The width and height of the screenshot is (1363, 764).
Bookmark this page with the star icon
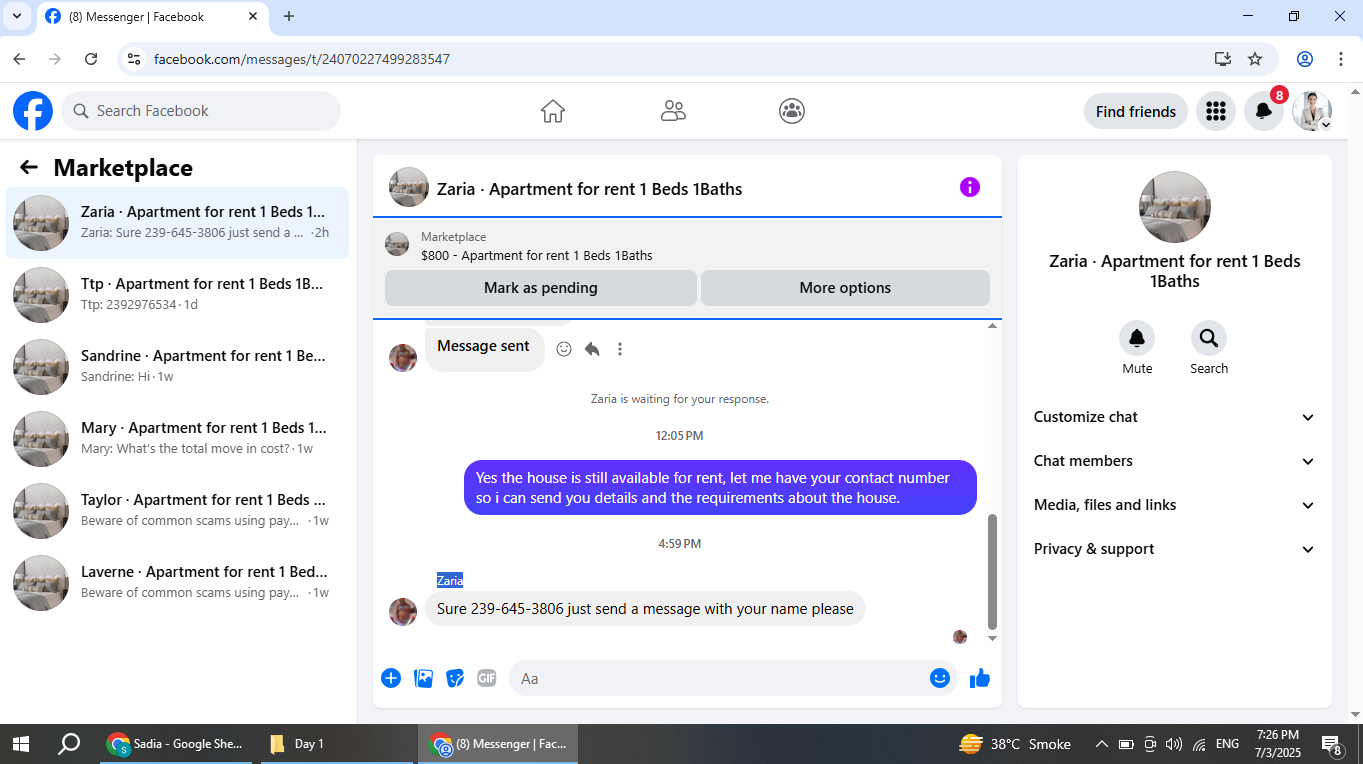point(1255,59)
